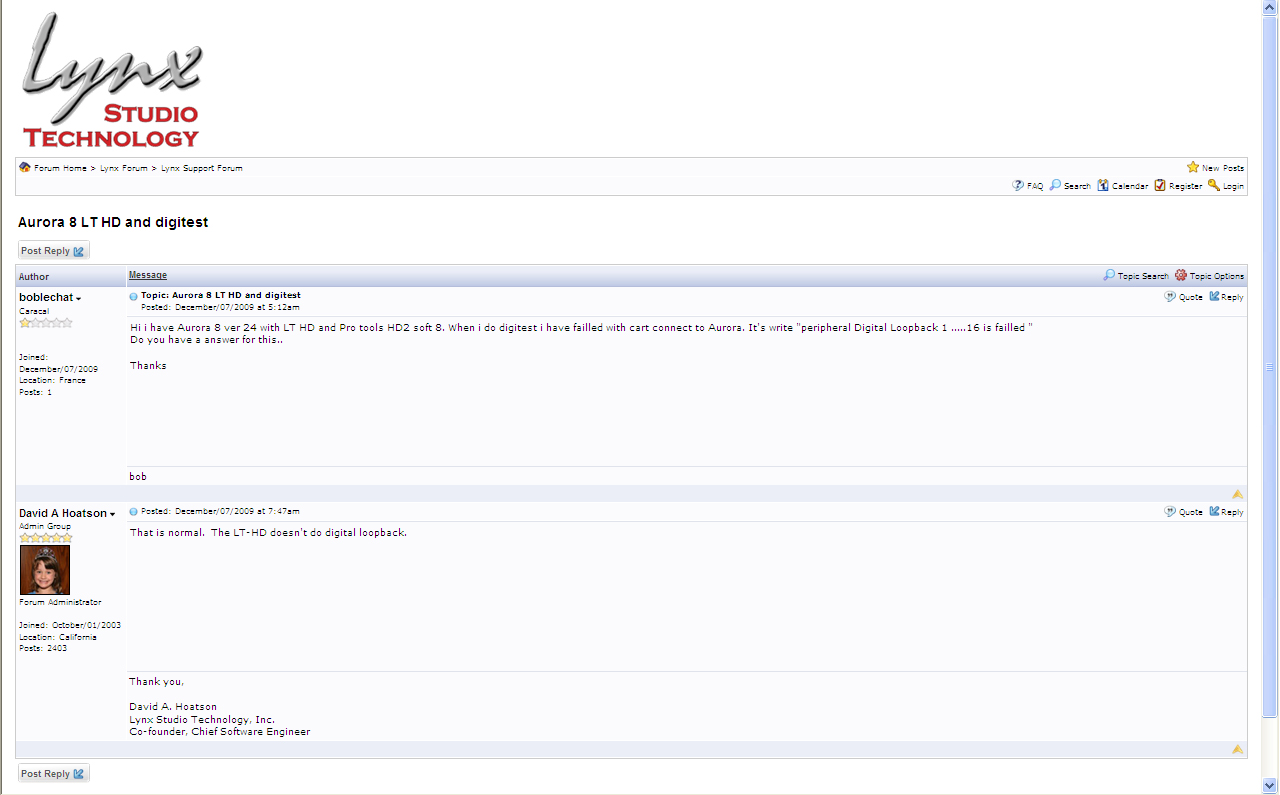Reply to David A Hoatson's post
This screenshot has height=795, width=1280.
click(x=1227, y=512)
